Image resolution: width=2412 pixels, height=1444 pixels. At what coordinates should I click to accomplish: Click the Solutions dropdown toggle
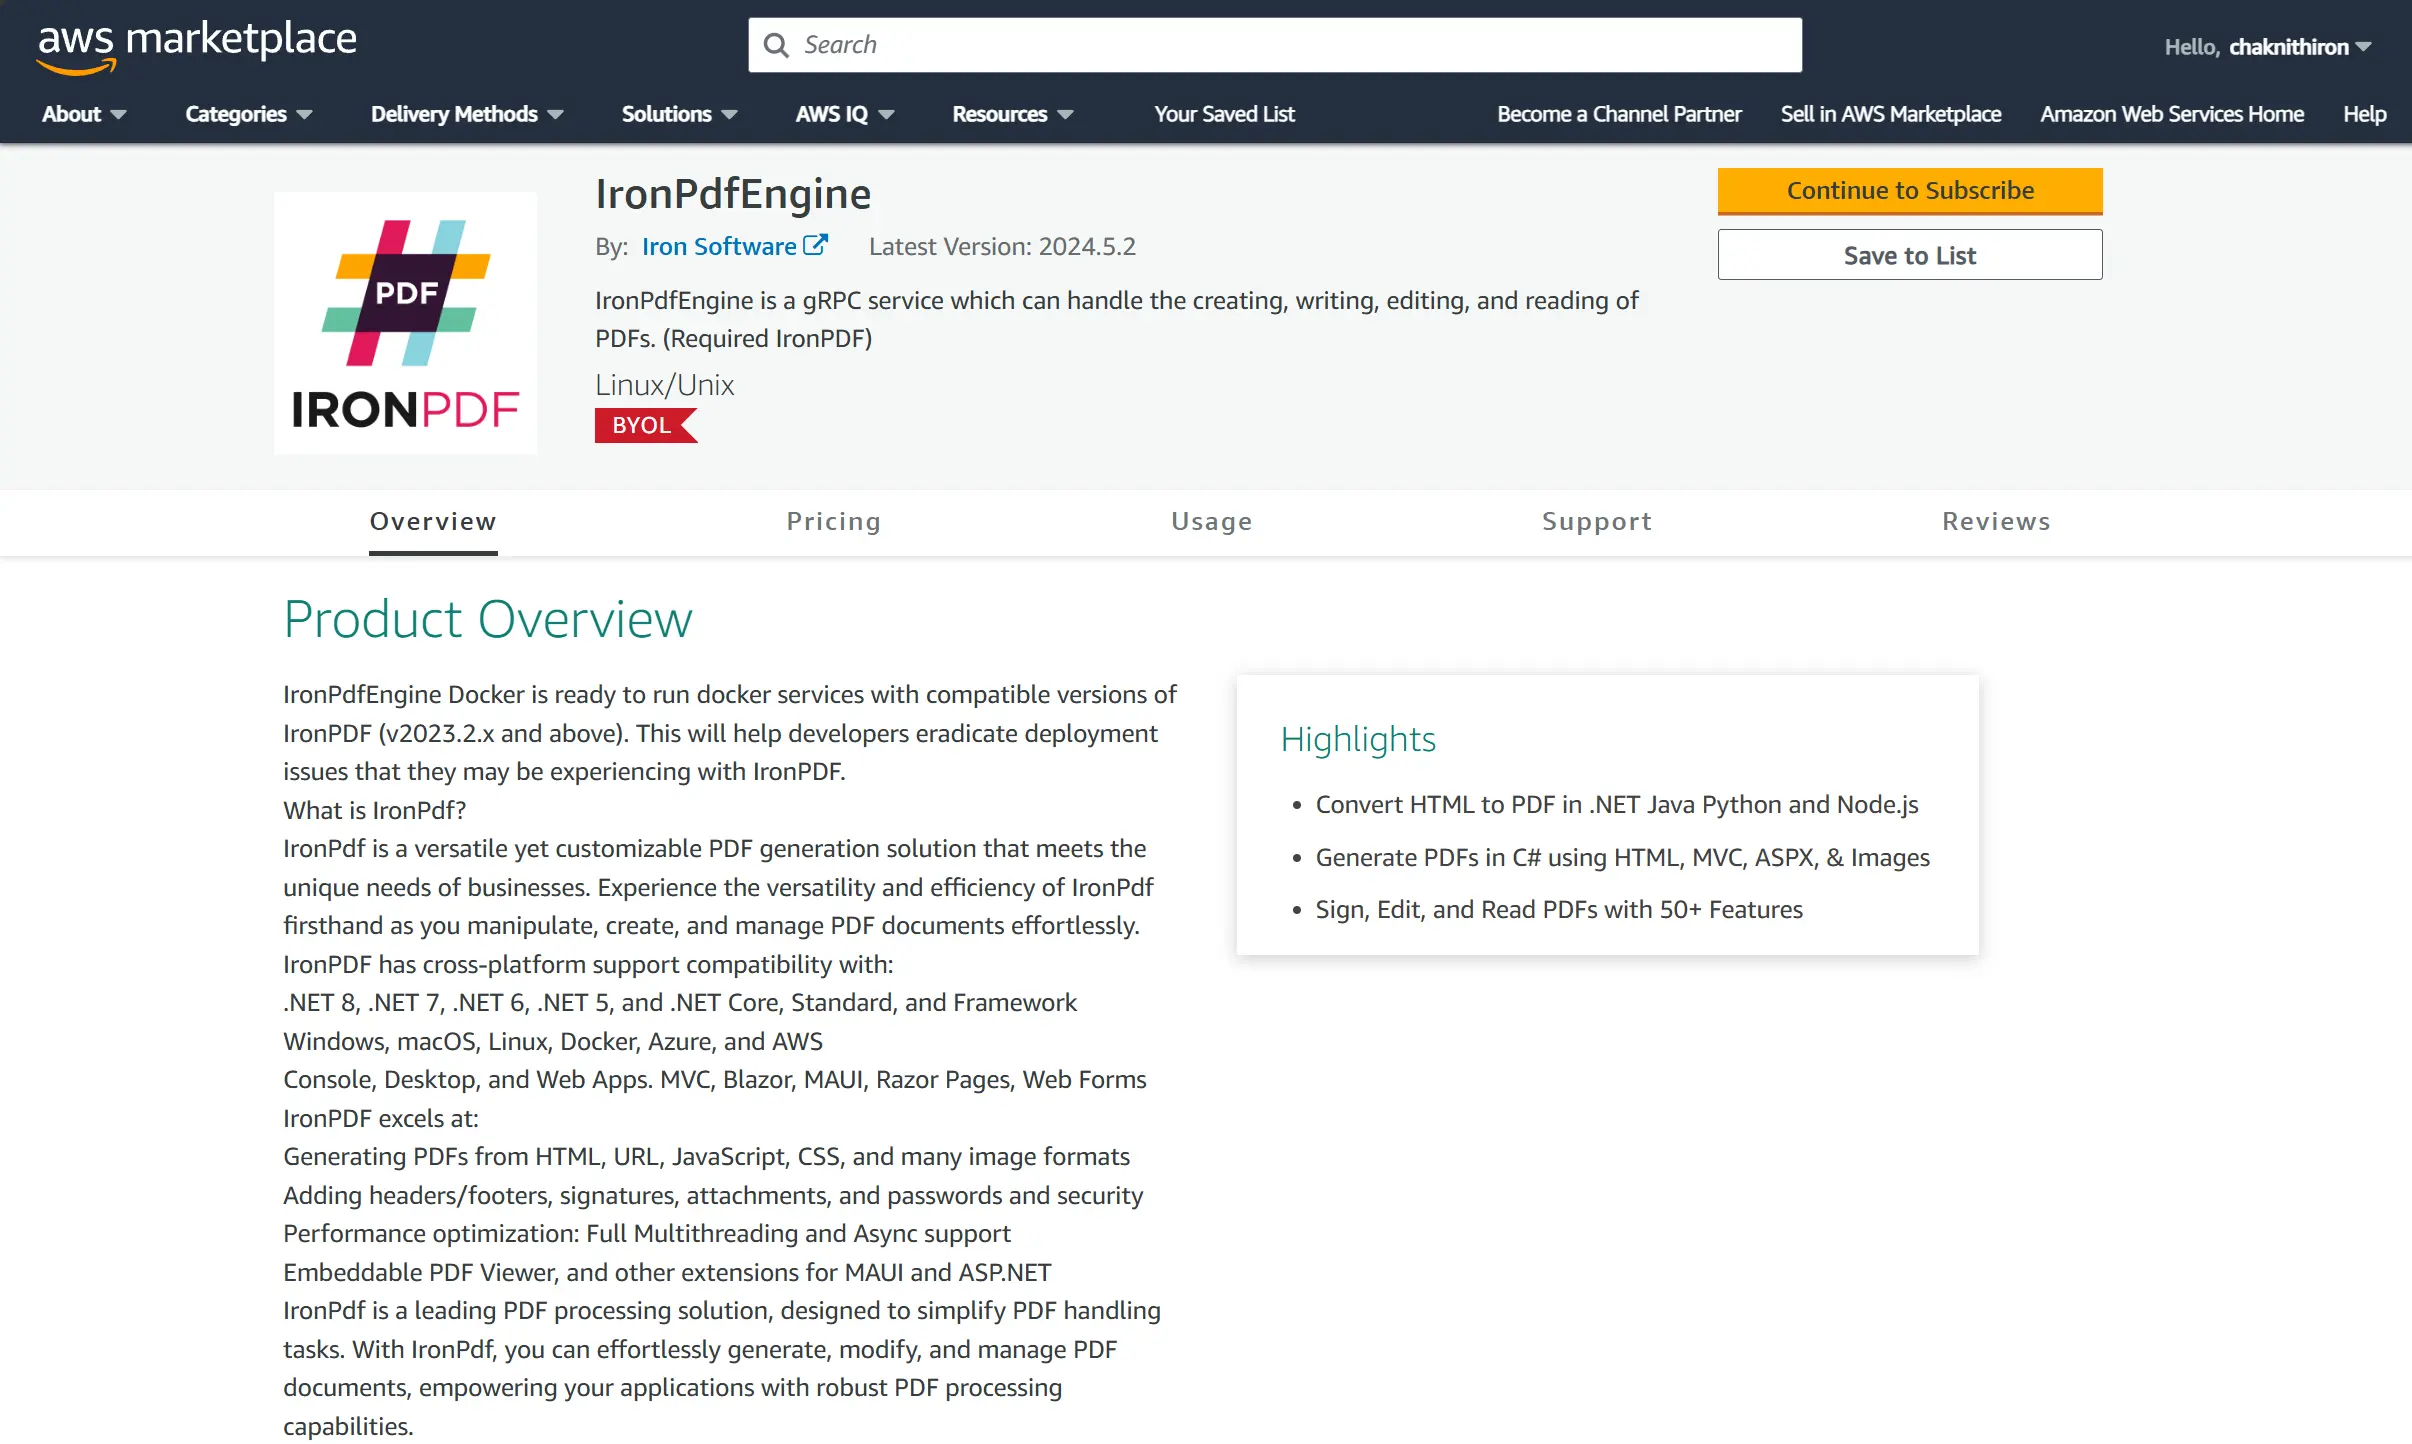[x=679, y=113]
